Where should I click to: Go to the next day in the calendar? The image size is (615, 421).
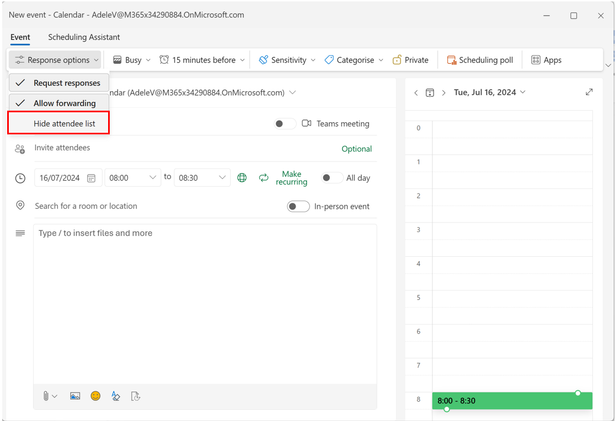pyautogui.click(x=444, y=93)
